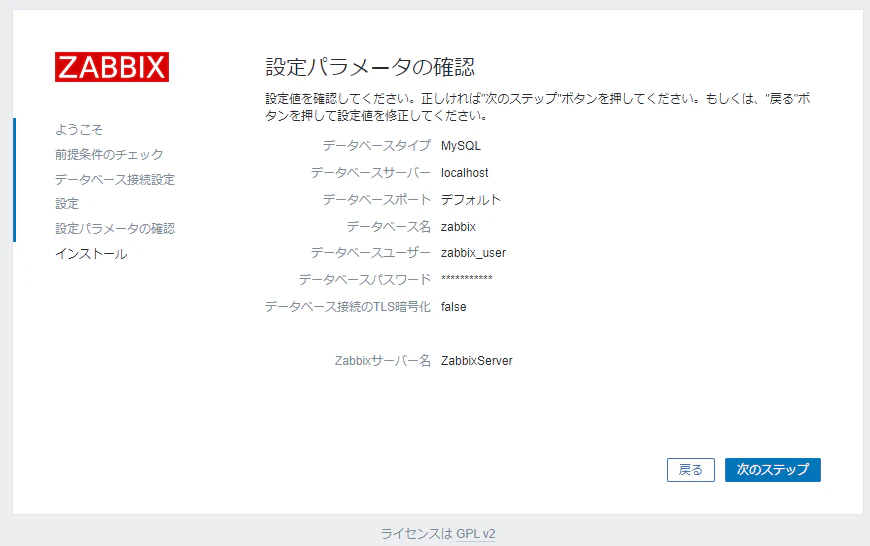
Task: Select the 前提条件のチェック step
Action: click(109, 154)
